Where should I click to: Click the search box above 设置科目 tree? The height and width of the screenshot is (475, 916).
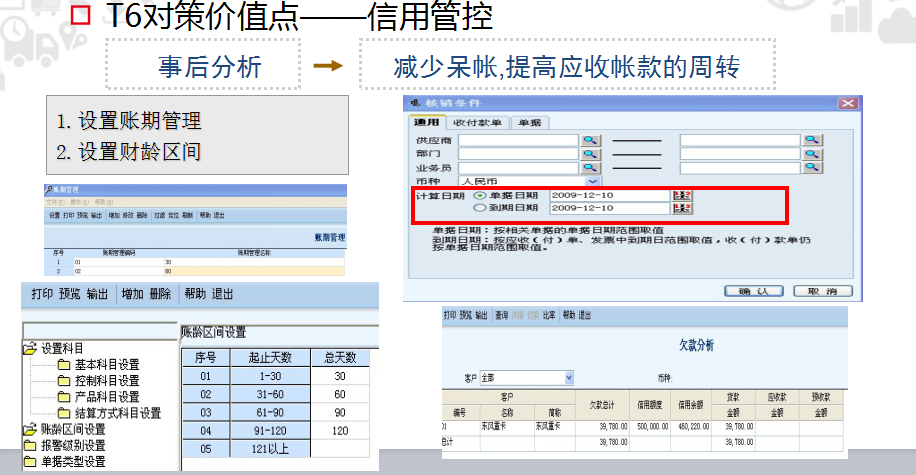click(x=100, y=330)
